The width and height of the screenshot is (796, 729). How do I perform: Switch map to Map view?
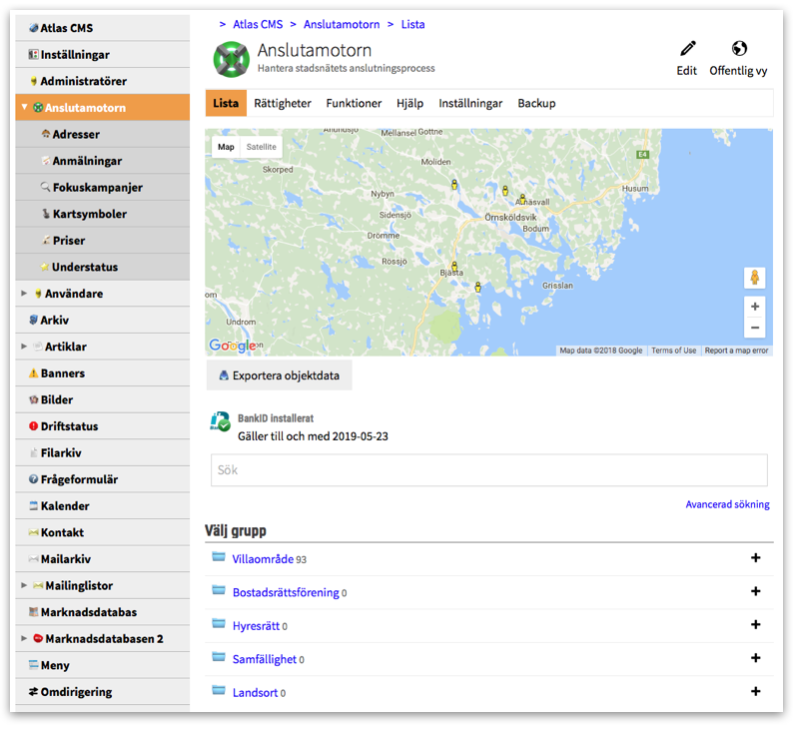tap(226, 147)
